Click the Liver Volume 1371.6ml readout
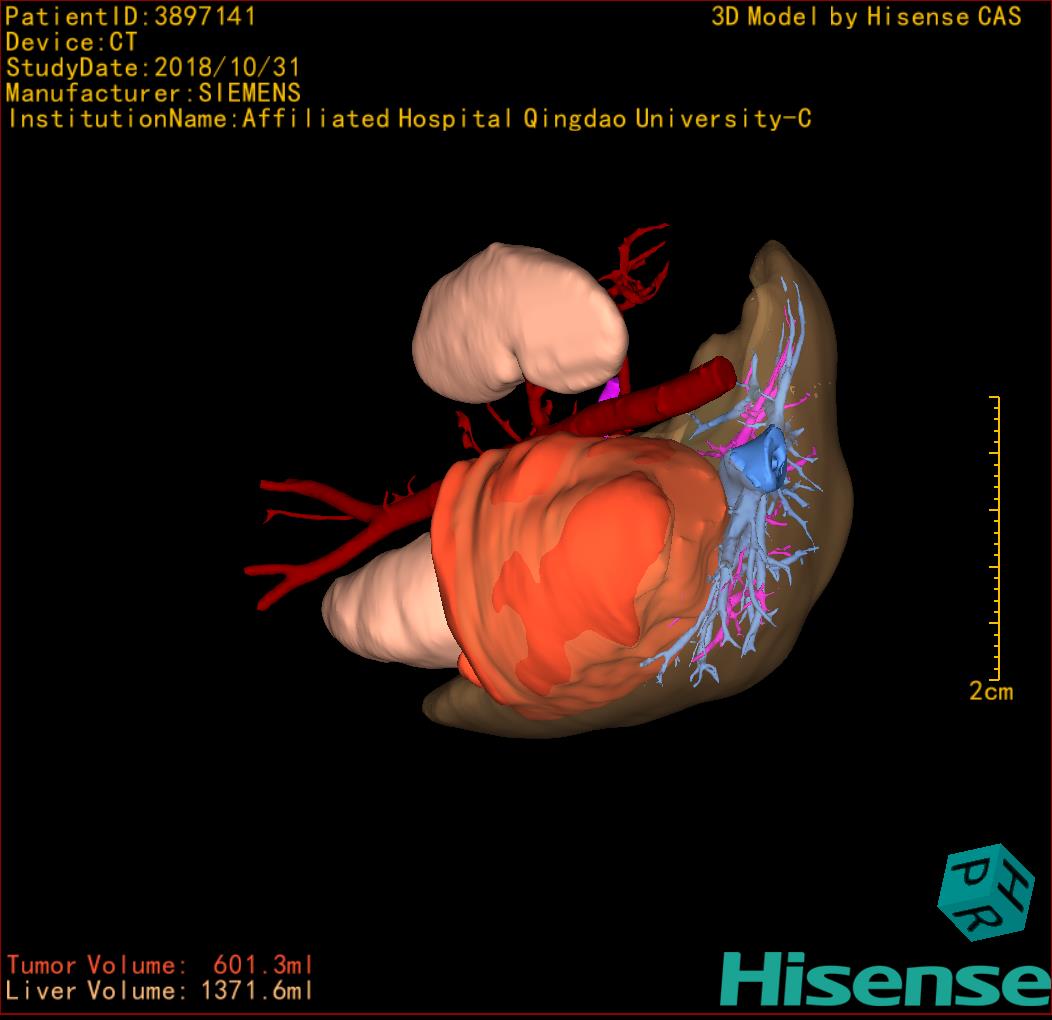This screenshot has height=1020, width=1052. click(x=160, y=991)
